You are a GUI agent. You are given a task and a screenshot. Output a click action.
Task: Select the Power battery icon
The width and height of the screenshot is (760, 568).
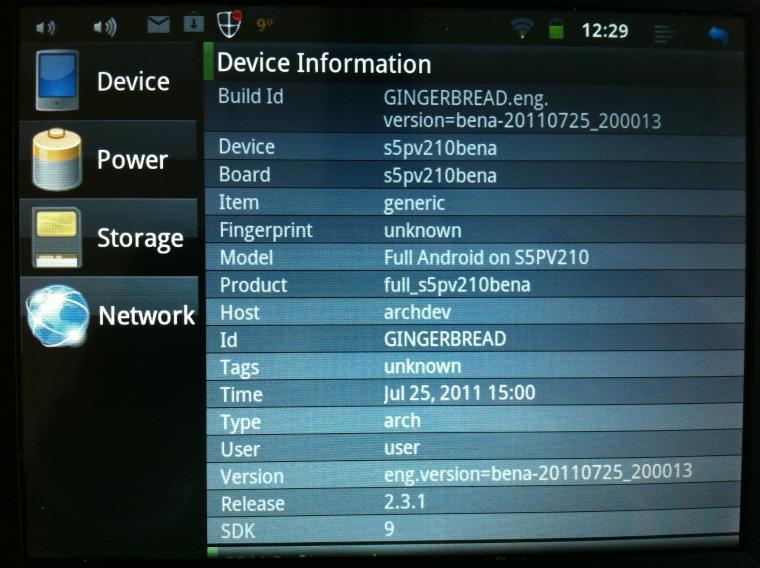57,159
